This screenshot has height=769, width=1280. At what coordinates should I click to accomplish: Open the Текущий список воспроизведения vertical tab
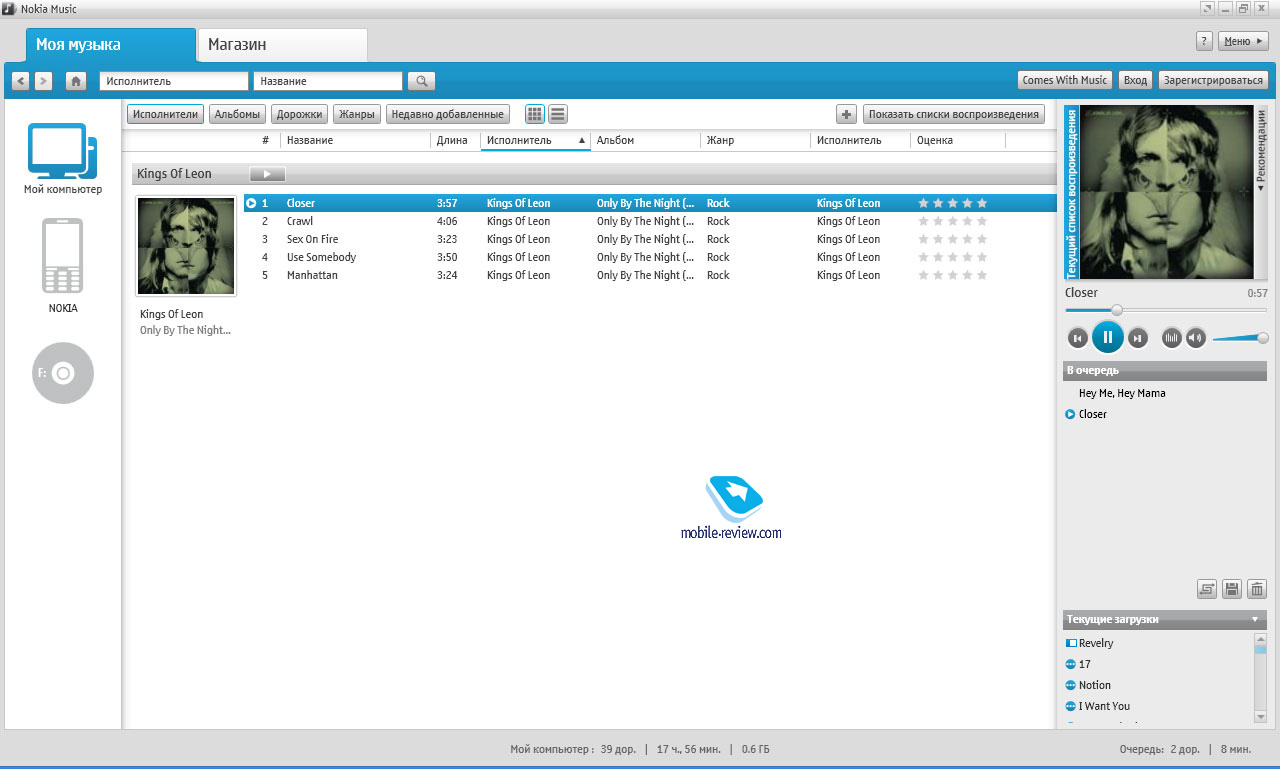(x=1071, y=192)
